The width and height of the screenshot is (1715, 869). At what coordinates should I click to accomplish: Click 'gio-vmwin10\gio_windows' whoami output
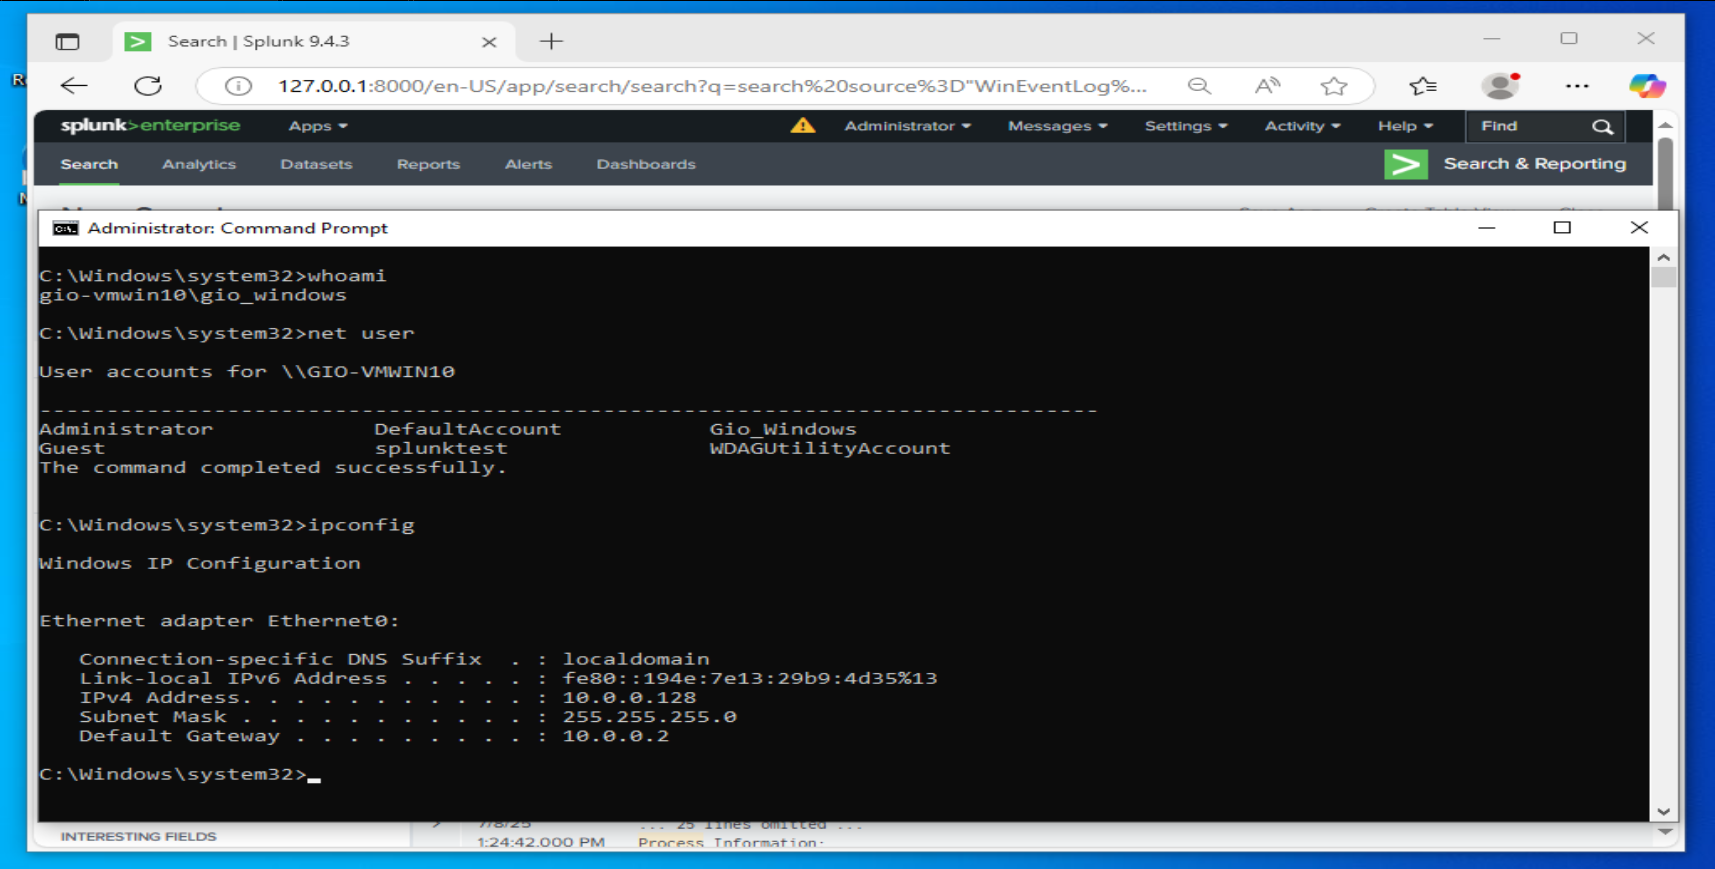[x=193, y=295]
